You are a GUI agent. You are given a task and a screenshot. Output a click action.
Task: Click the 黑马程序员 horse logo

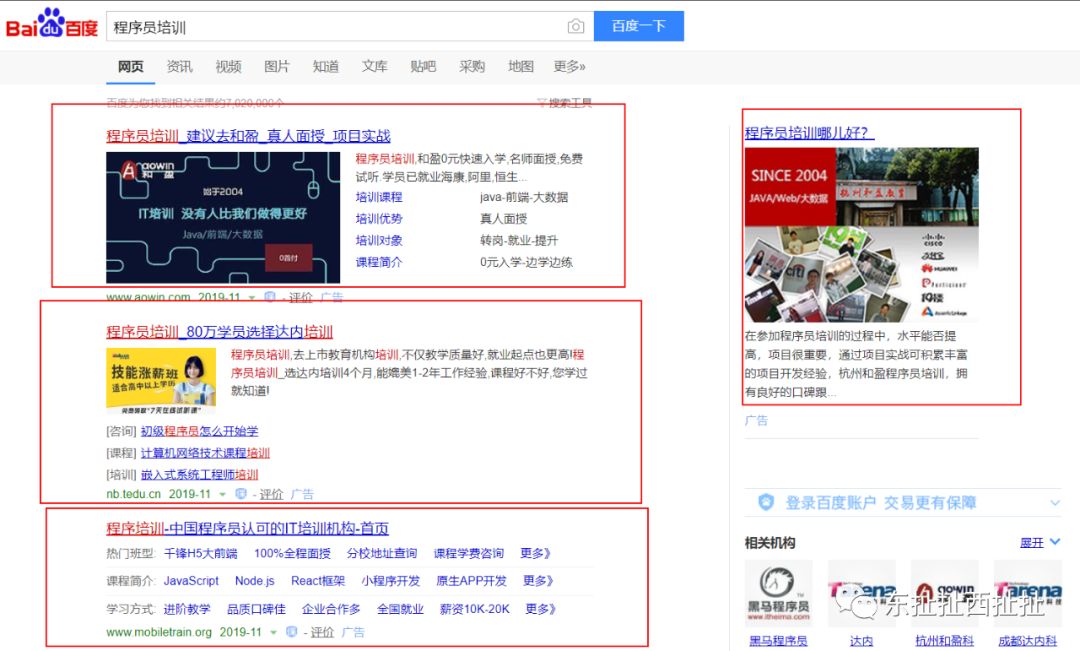click(x=778, y=594)
